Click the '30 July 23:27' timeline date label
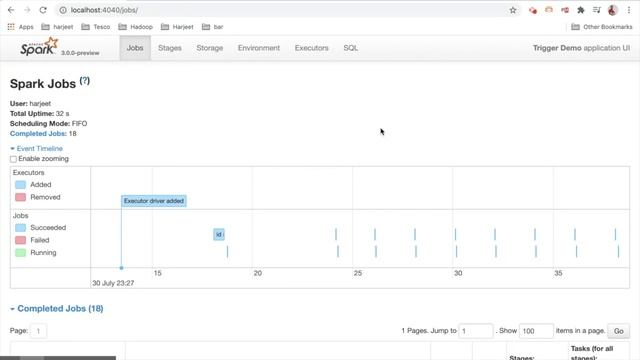This screenshot has height=360, width=640. point(113,283)
